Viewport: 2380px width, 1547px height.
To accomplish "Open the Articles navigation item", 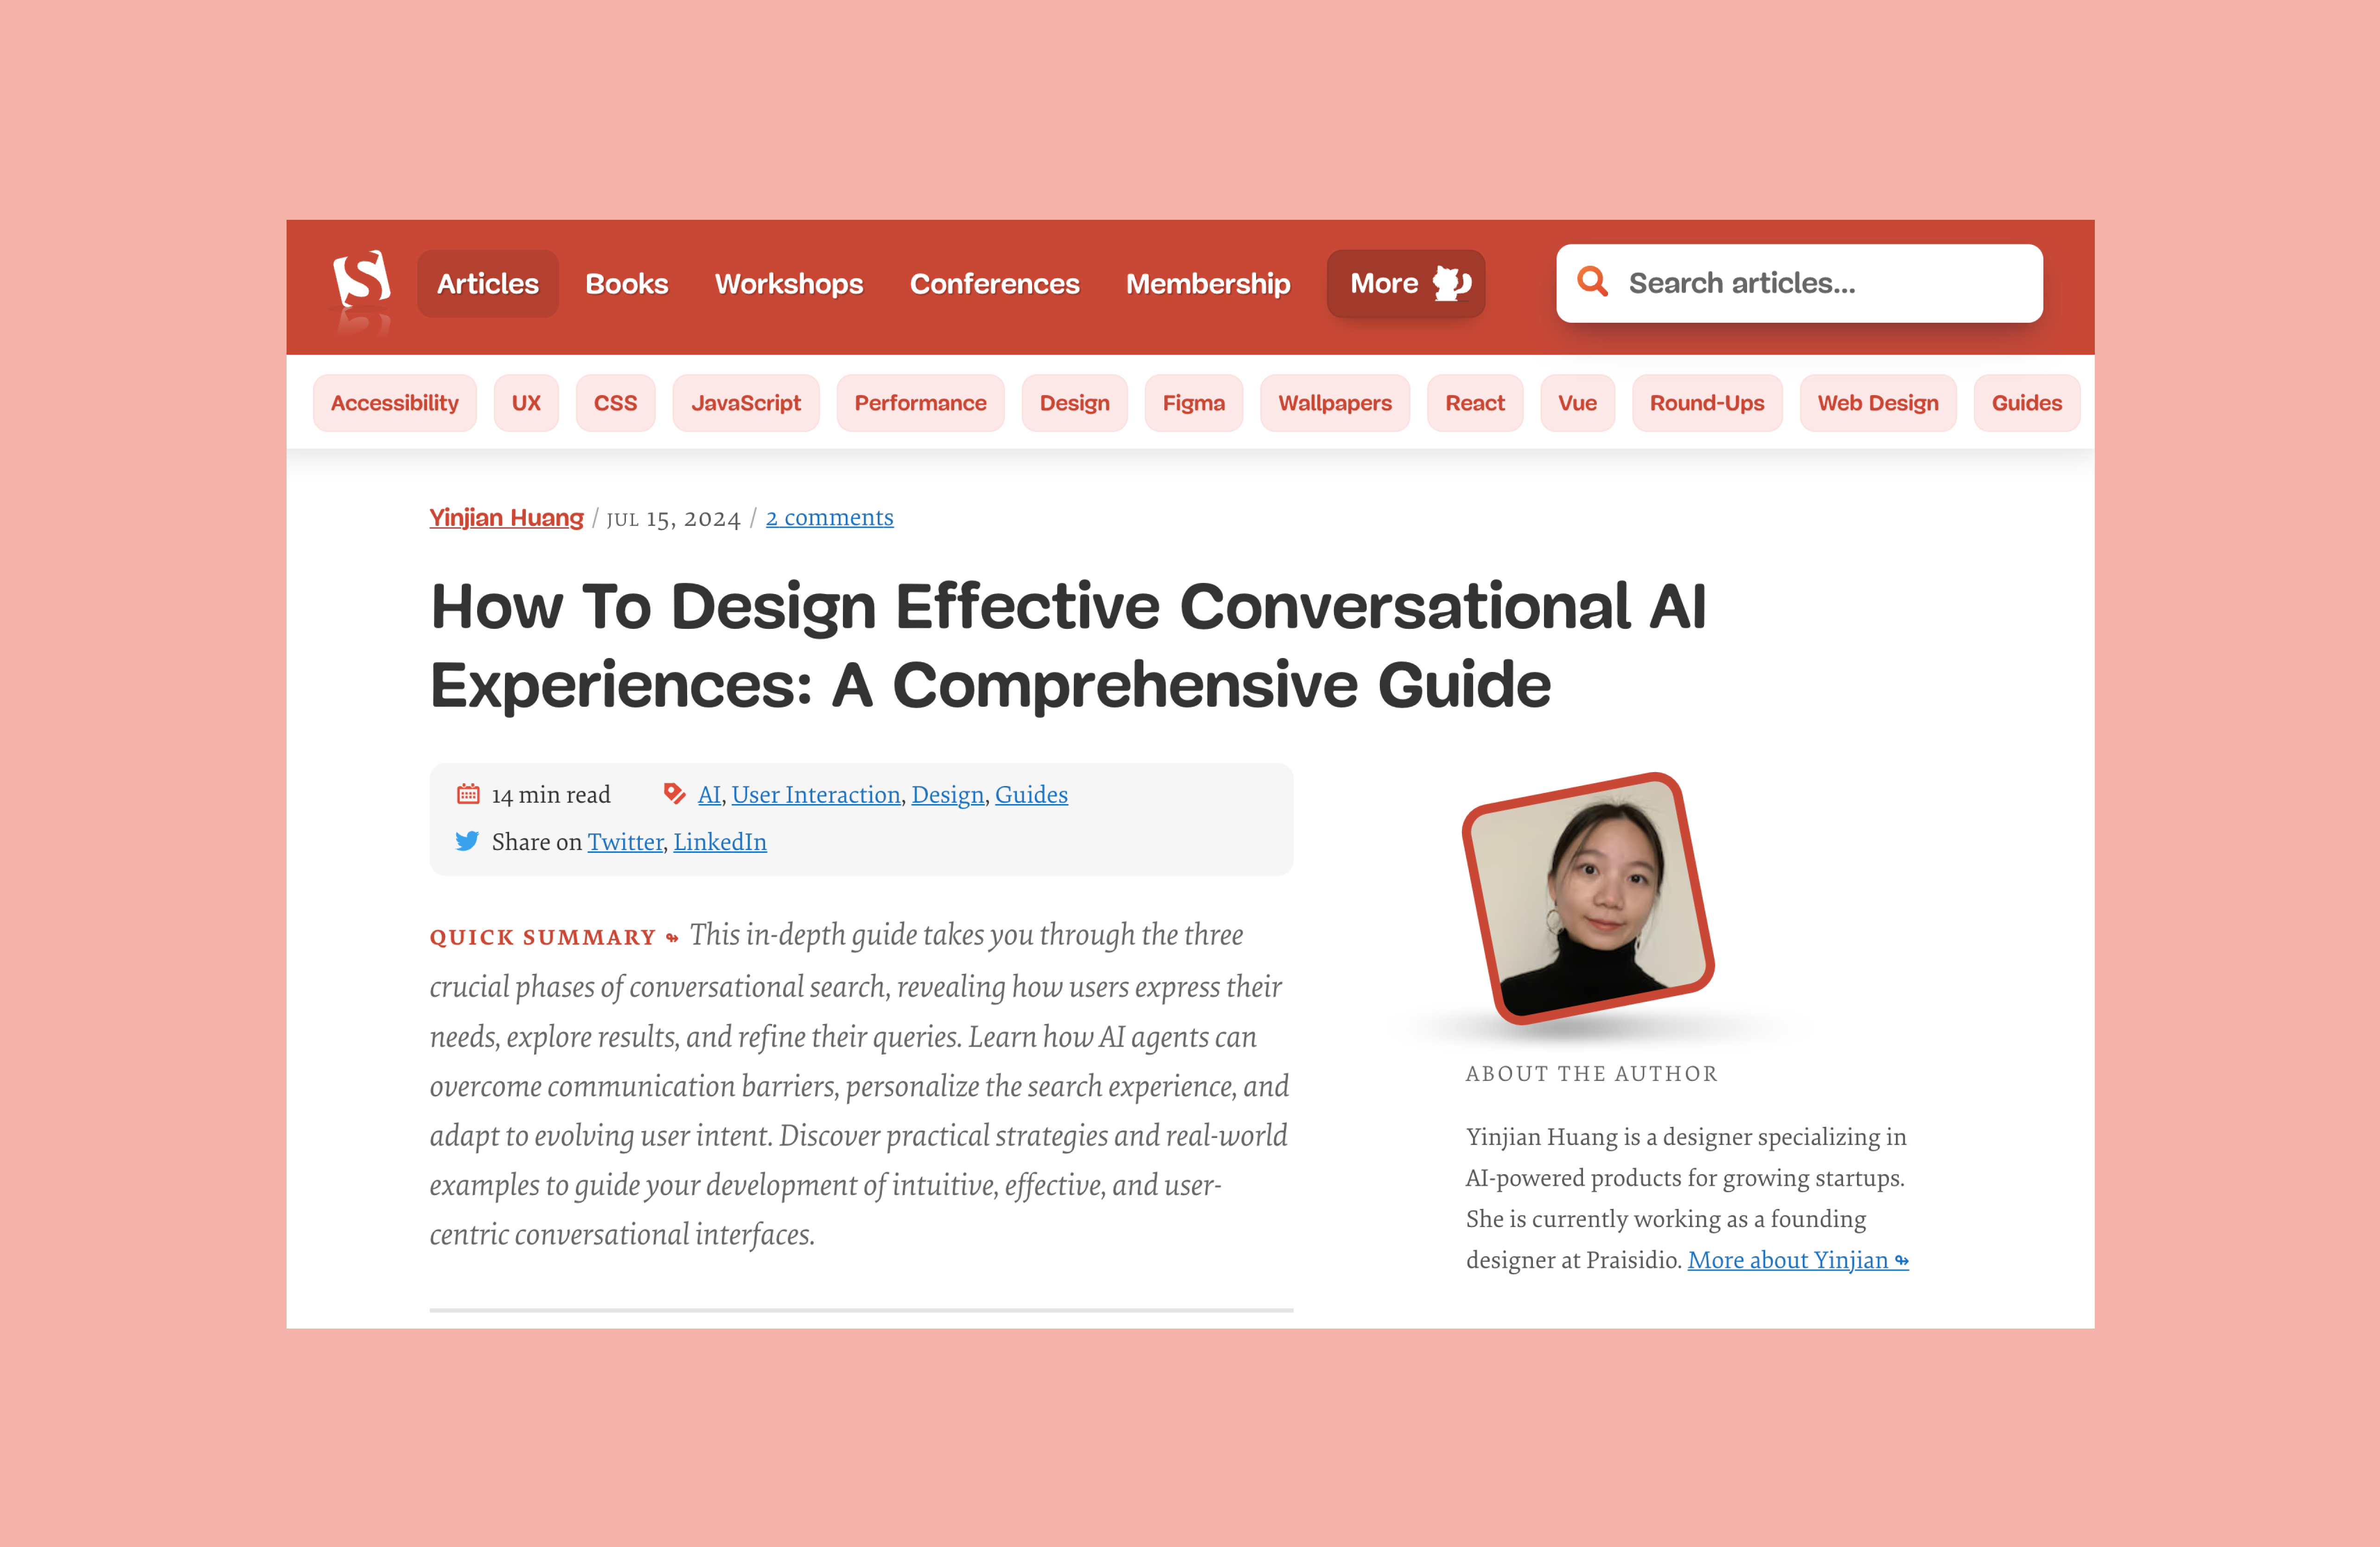I will tap(487, 283).
